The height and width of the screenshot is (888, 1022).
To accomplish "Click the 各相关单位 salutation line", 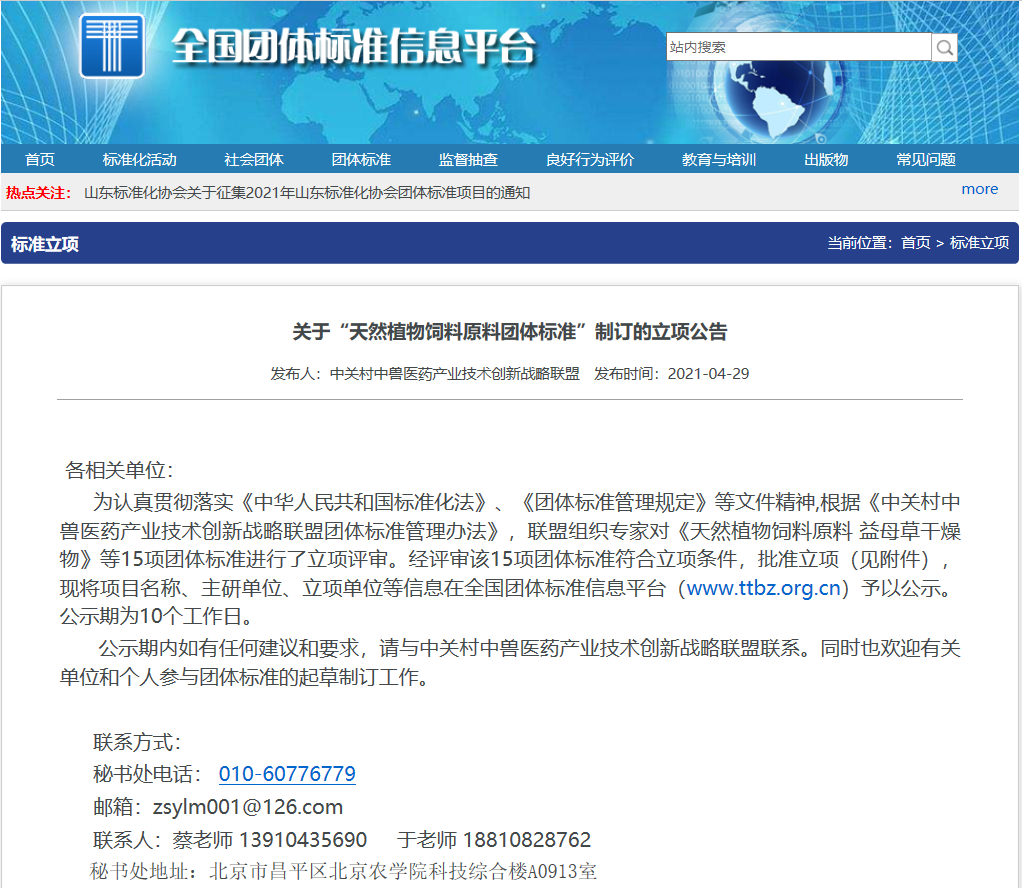I will click(x=119, y=470).
